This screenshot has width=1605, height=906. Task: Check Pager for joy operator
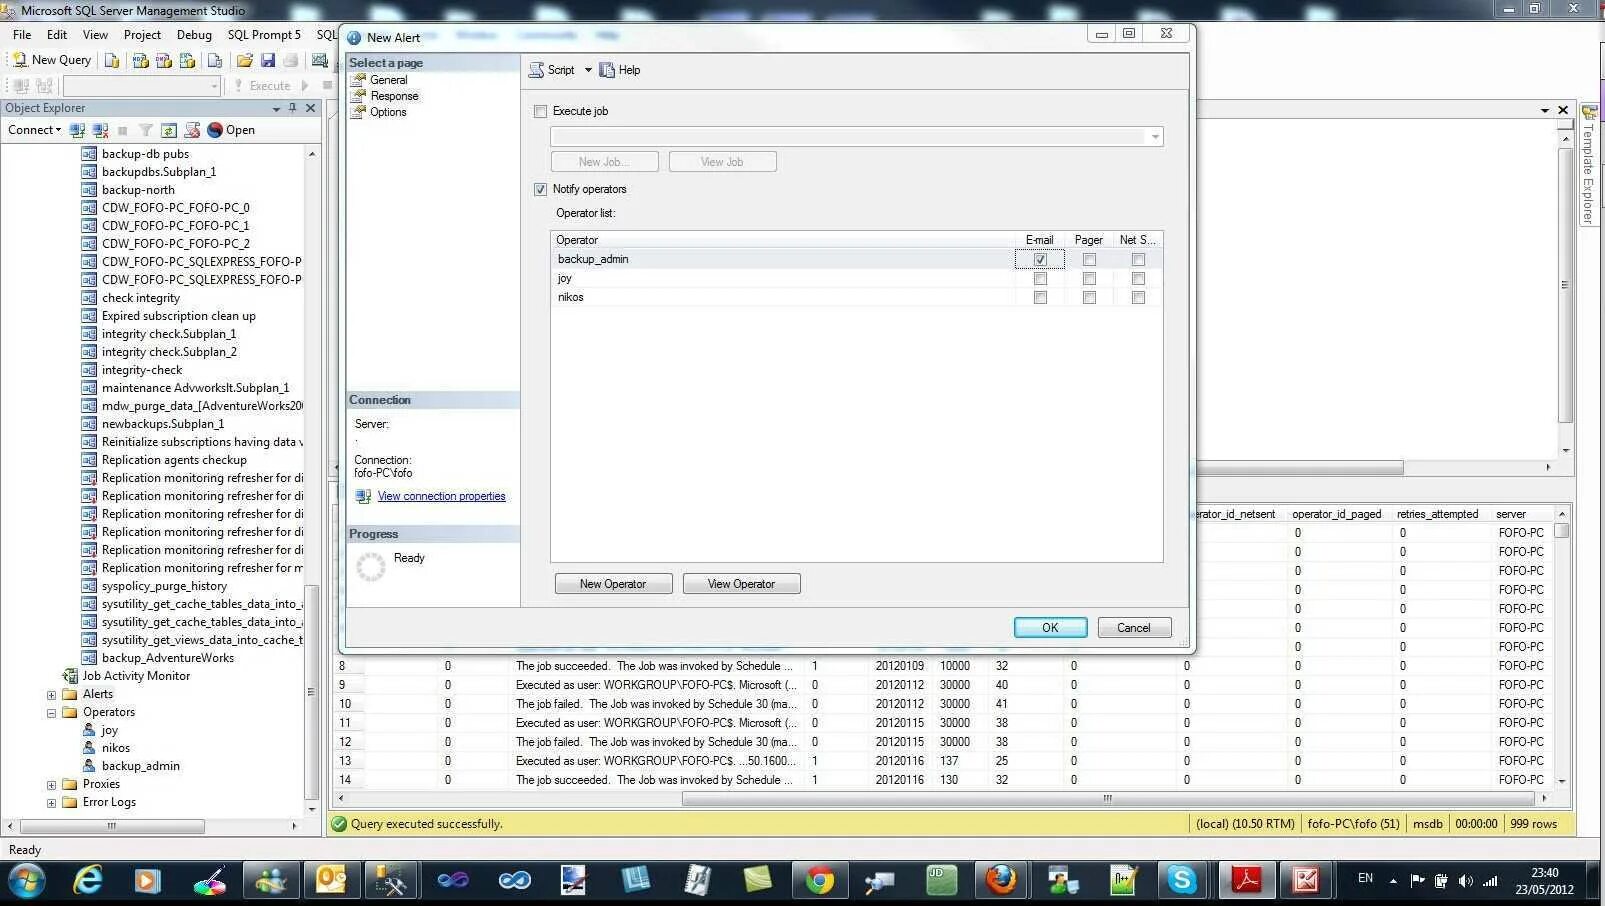coord(1089,278)
